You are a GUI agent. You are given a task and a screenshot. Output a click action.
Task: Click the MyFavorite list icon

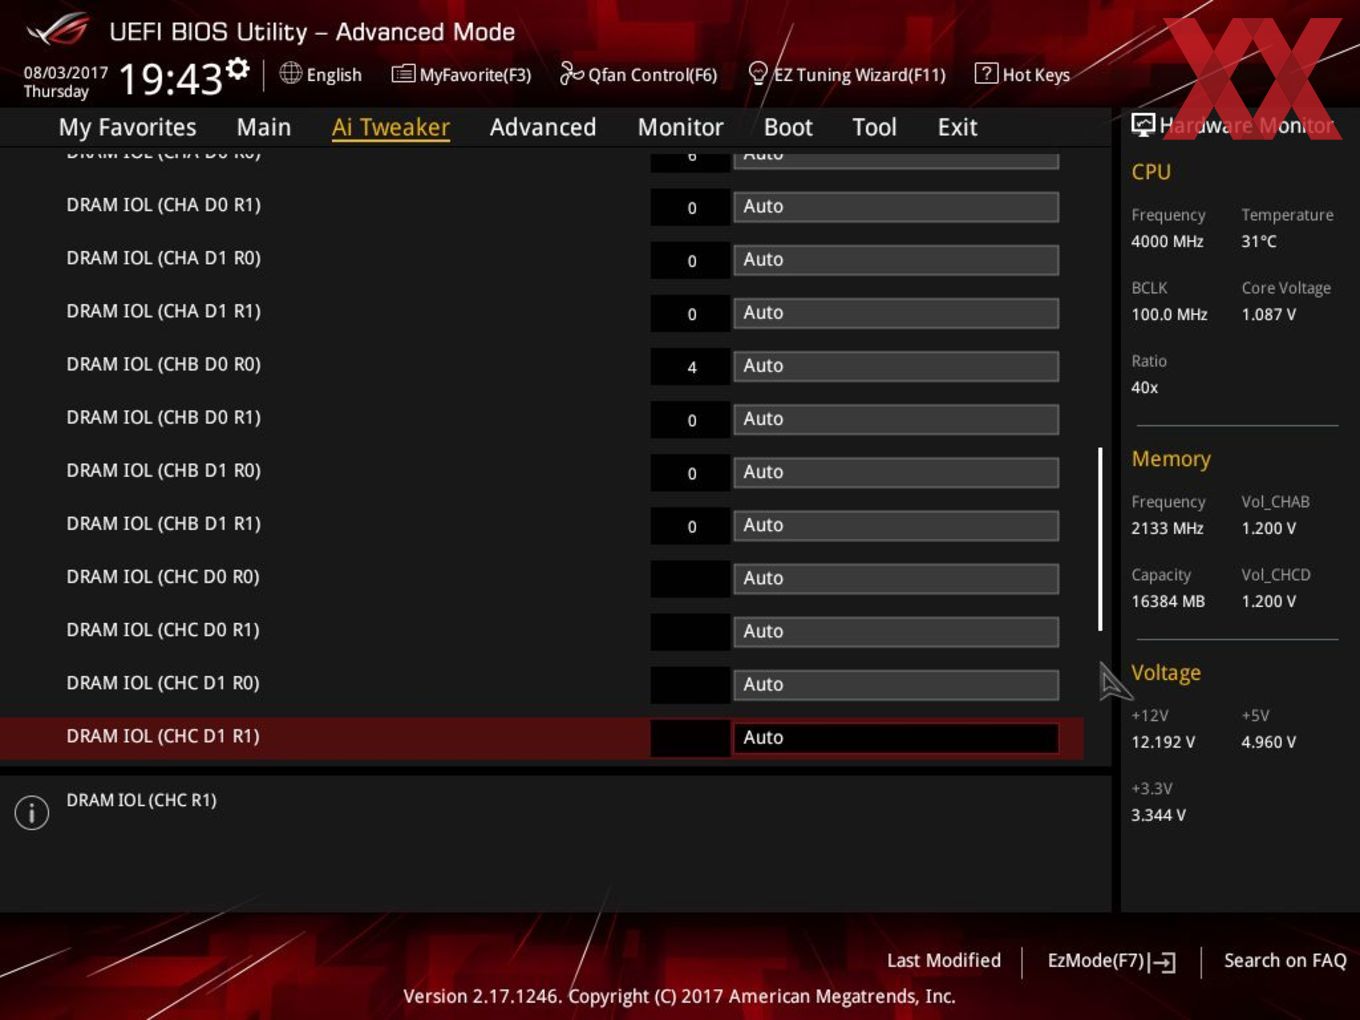[403, 74]
